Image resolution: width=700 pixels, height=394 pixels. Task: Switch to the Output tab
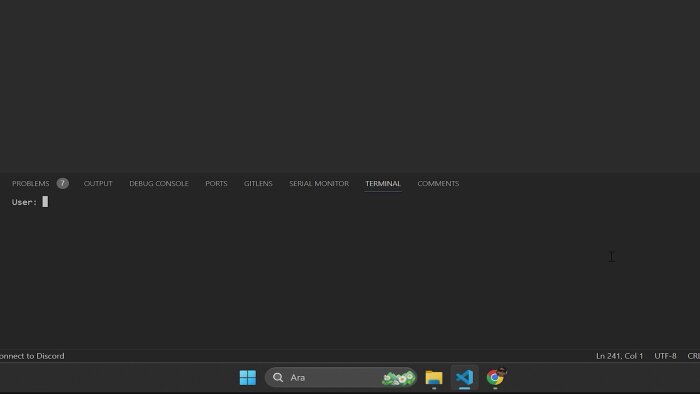98,183
